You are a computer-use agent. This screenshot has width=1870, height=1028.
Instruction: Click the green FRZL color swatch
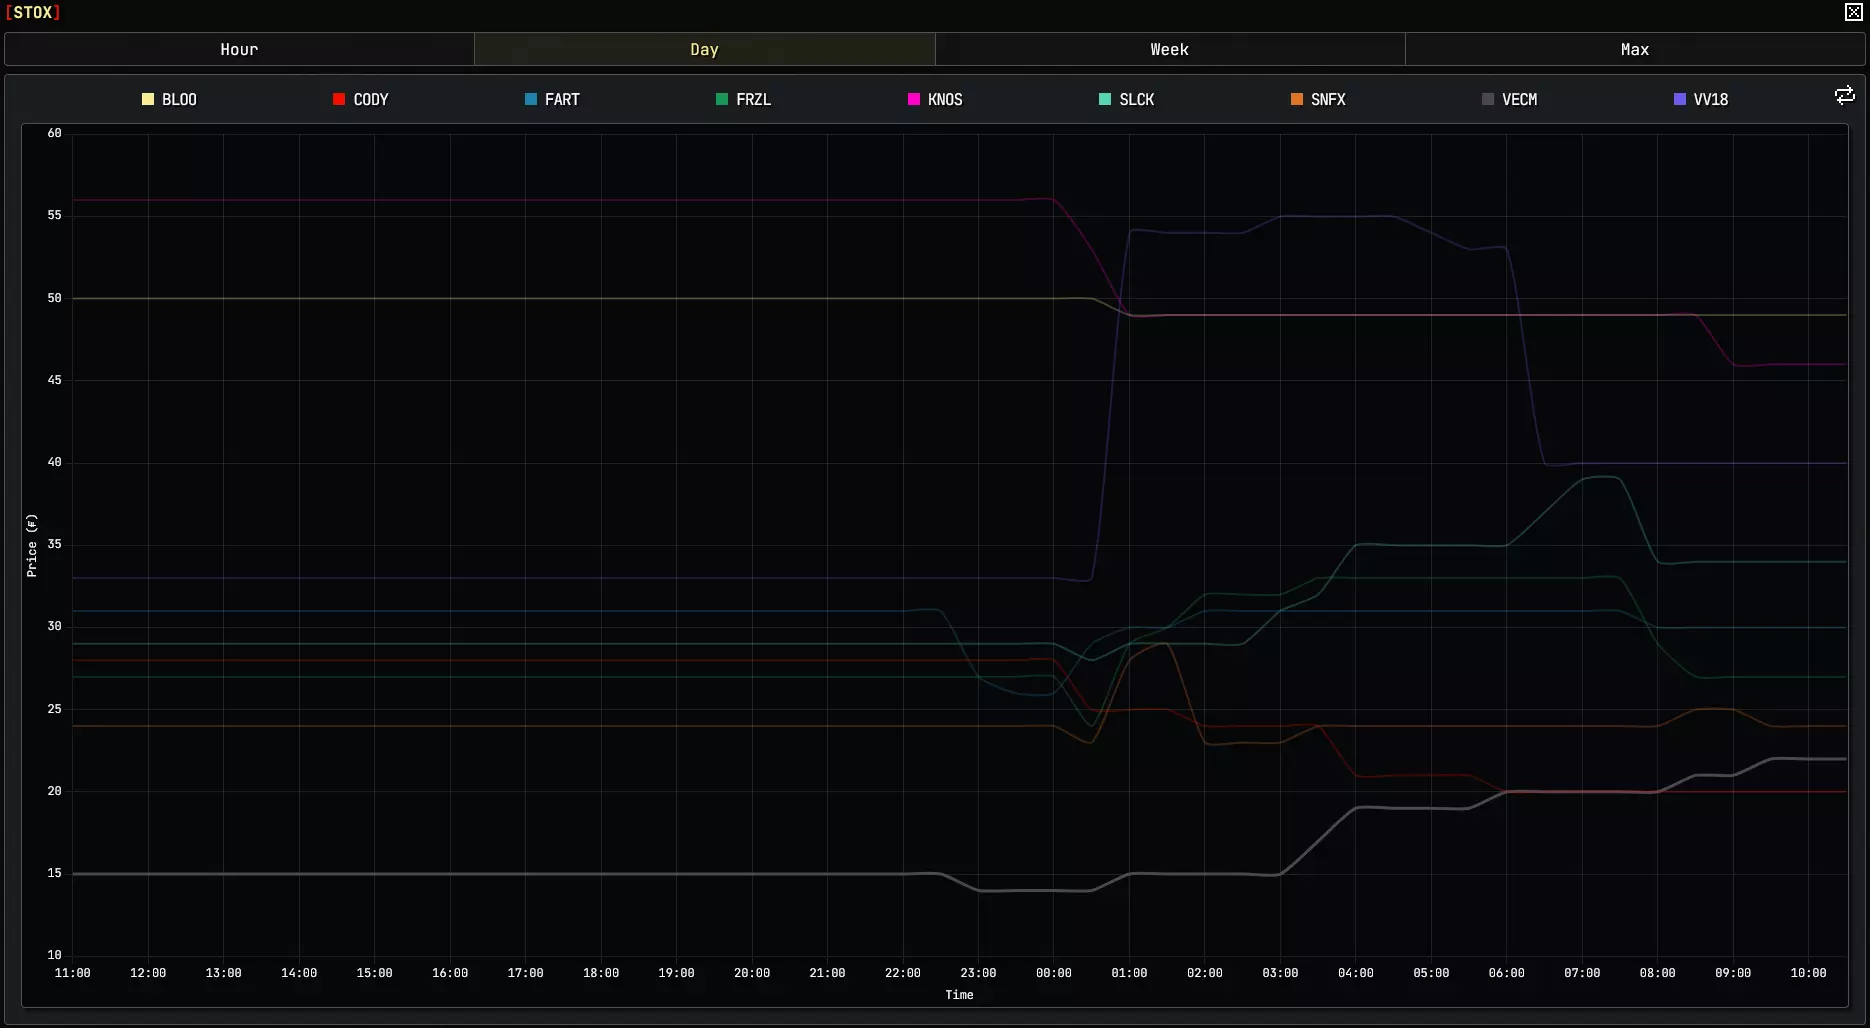[722, 99]
